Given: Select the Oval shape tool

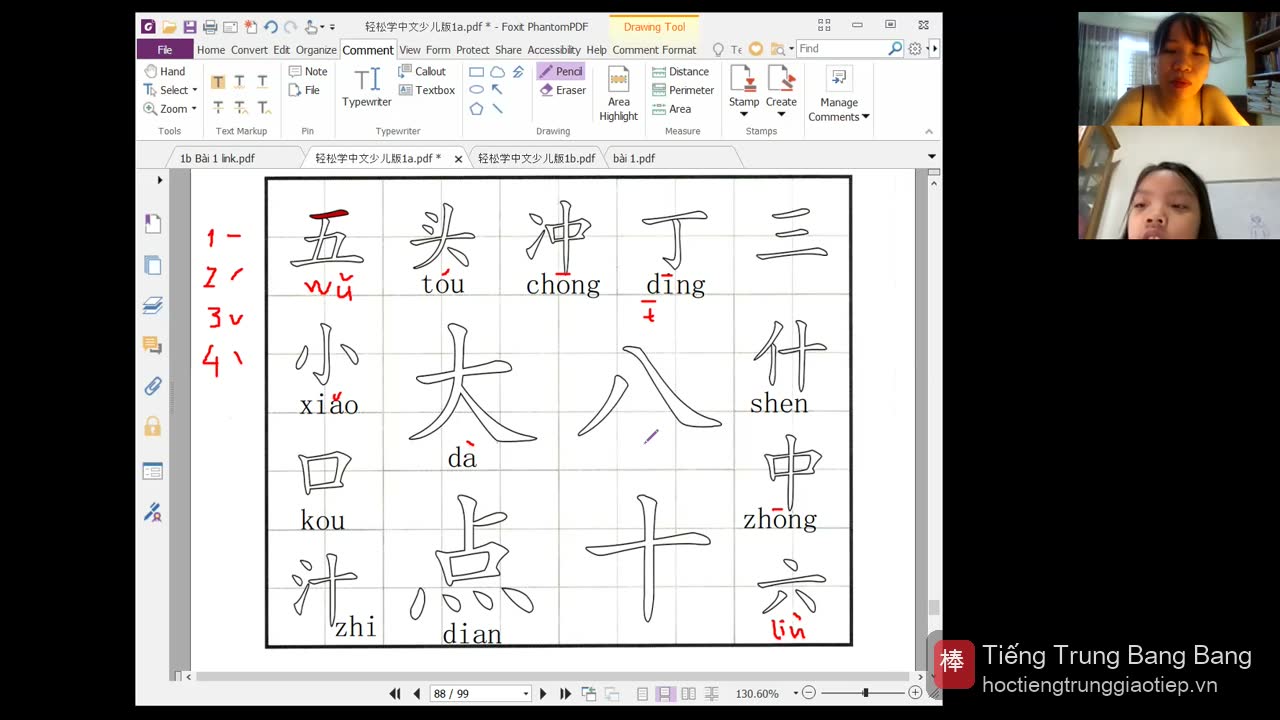Looking at the screenshot, I should pyautogui.click(x=477, y=90).
